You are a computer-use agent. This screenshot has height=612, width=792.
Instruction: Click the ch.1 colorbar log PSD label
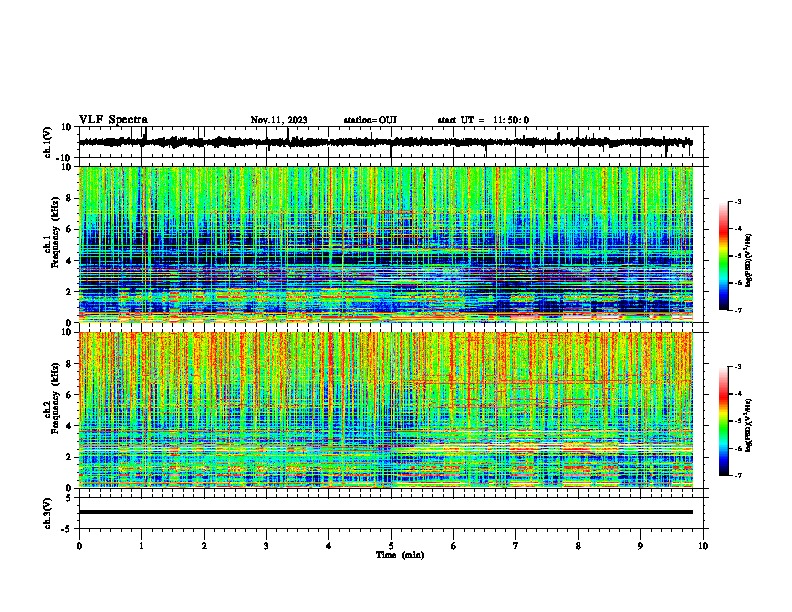(748, 260)
